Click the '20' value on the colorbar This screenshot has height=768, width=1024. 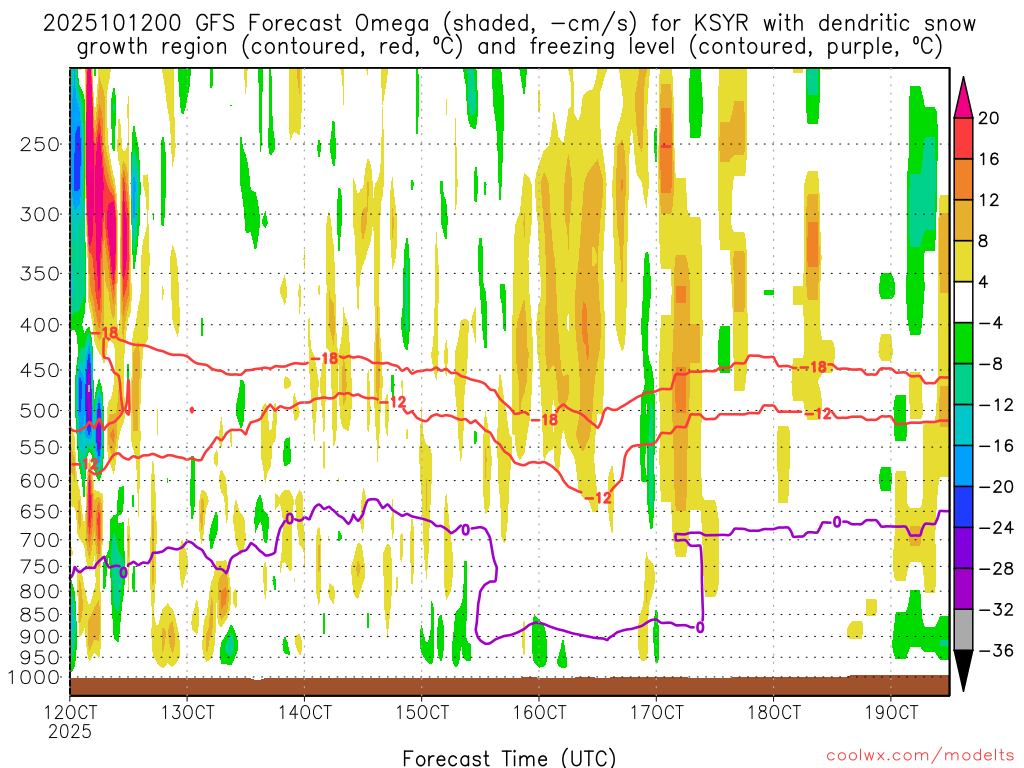point(989,118)
